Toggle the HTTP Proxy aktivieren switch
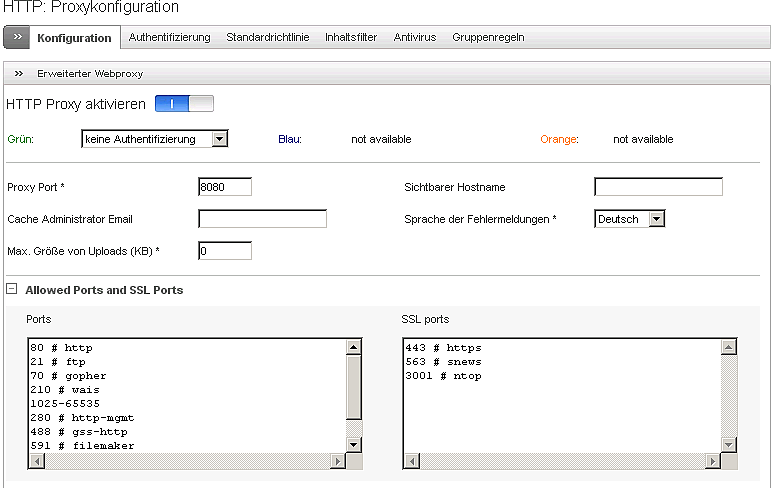Screen dimensions: 773x488 (185, 104)
